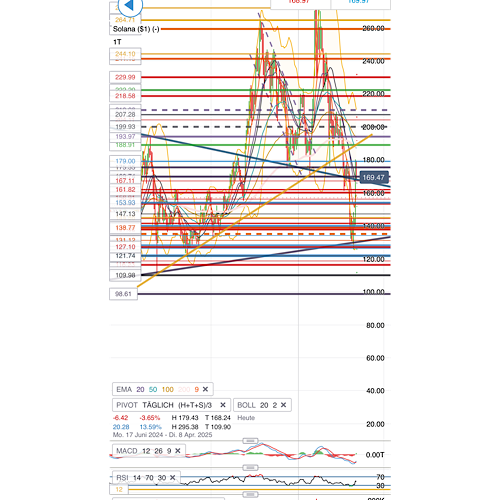
Task: Select the 167.11 price level label
Action: point(125,181)
